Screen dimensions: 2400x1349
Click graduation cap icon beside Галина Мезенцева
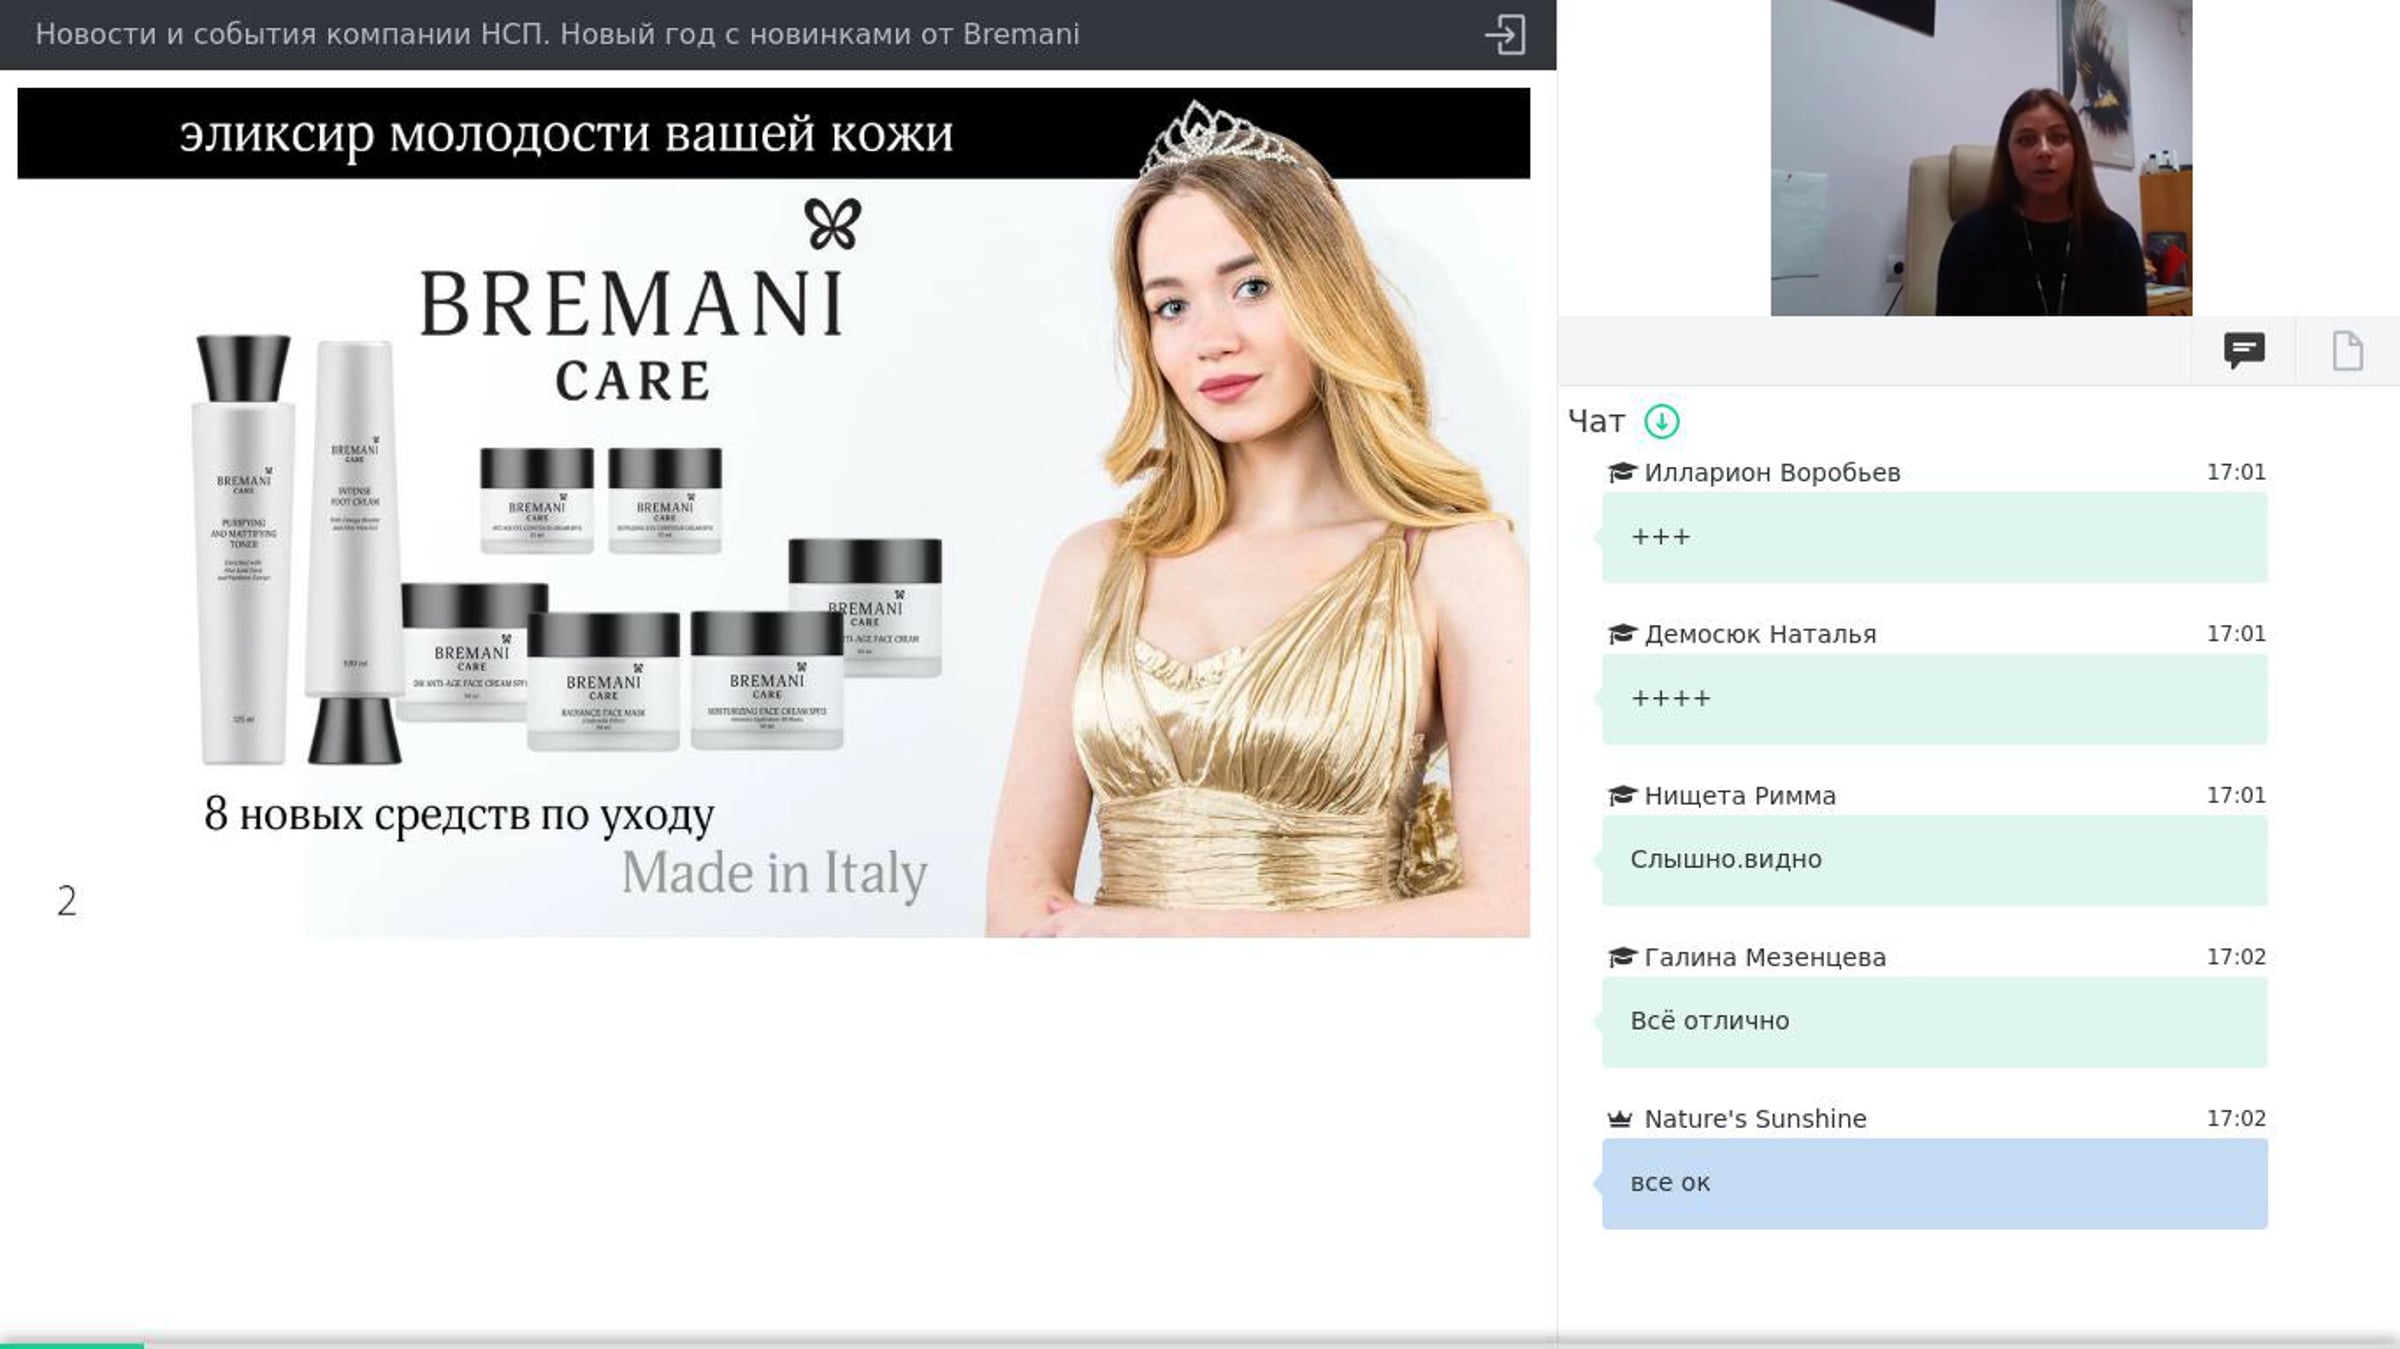pos(1621,957)
